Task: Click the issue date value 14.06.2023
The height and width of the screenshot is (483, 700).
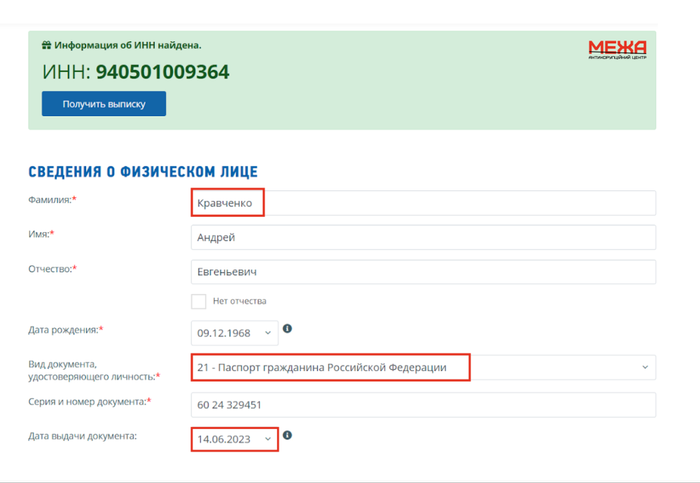Action: pos(224,439)
